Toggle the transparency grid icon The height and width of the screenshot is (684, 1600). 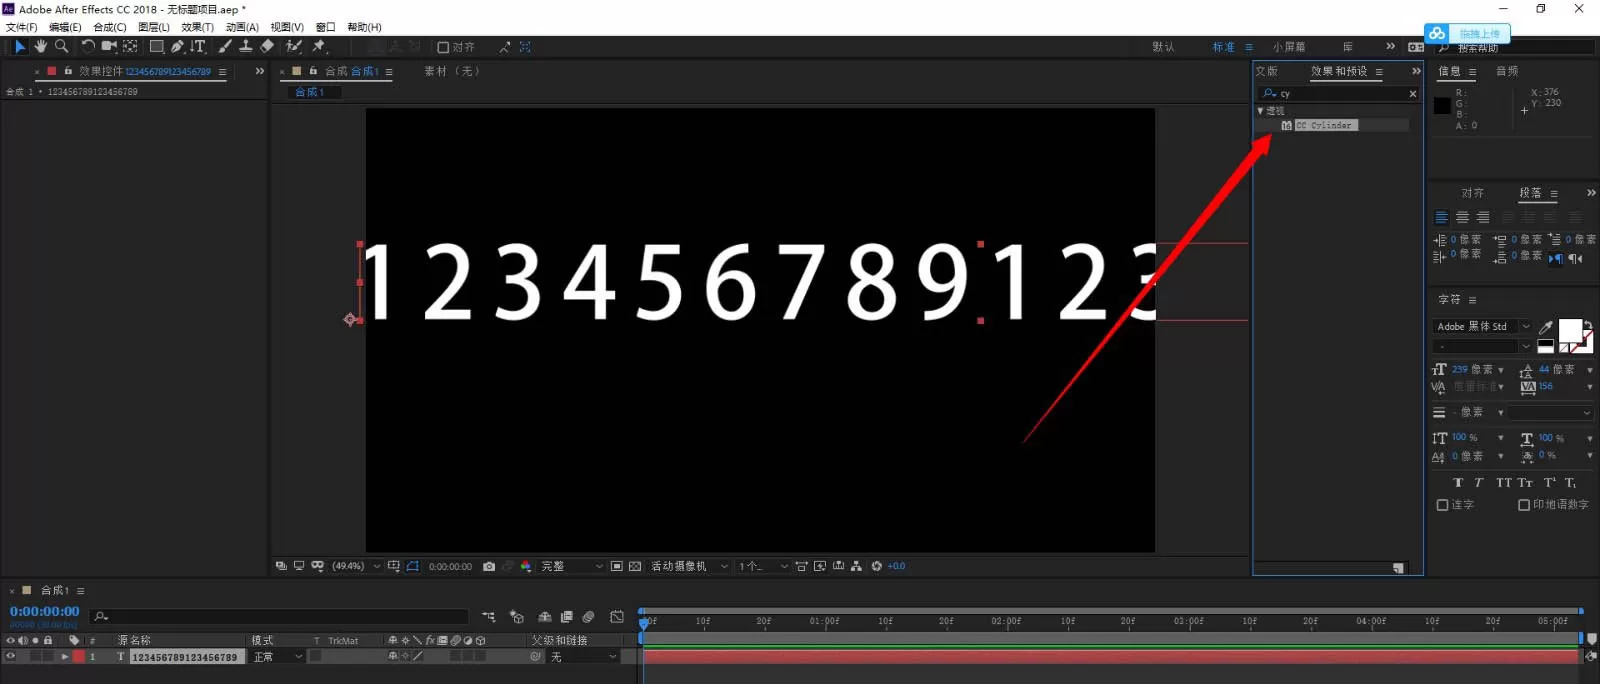click(635, 566)
